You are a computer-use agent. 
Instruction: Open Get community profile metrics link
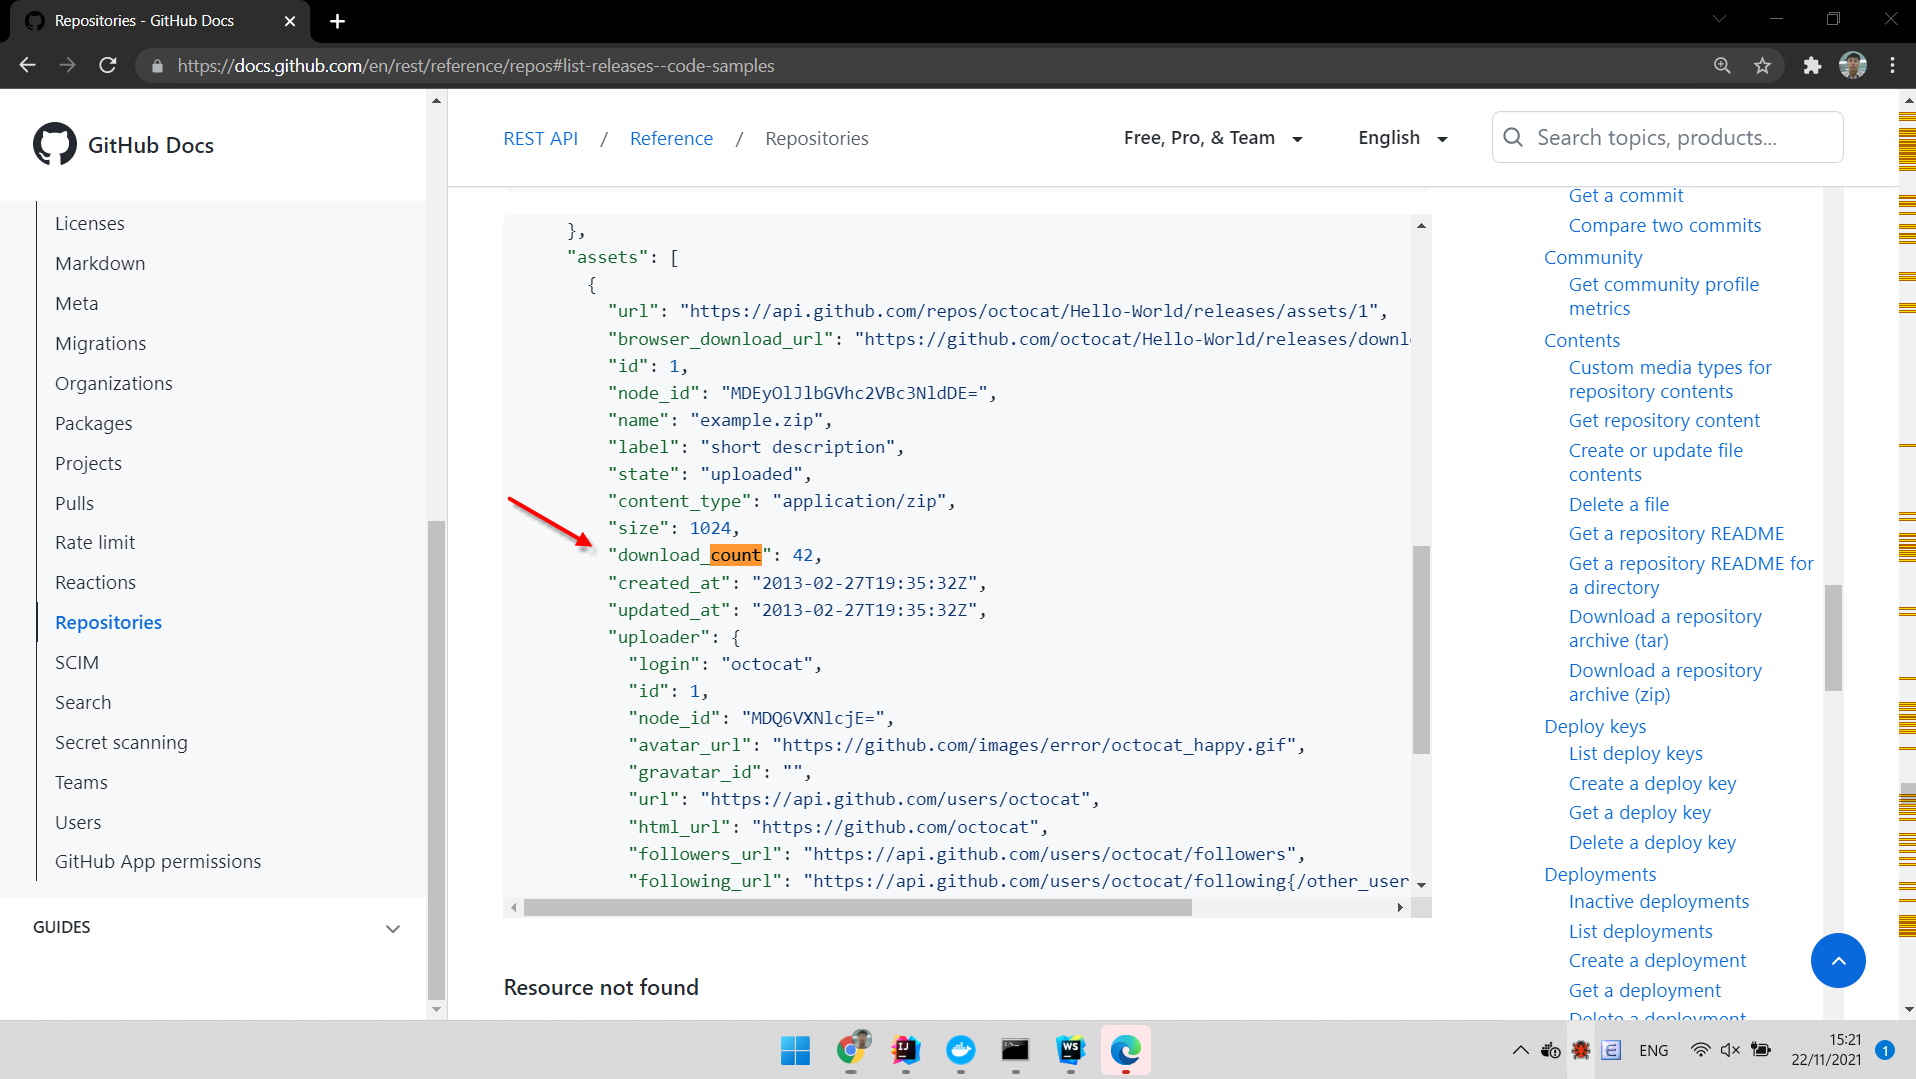click(x=1664, y=296)
